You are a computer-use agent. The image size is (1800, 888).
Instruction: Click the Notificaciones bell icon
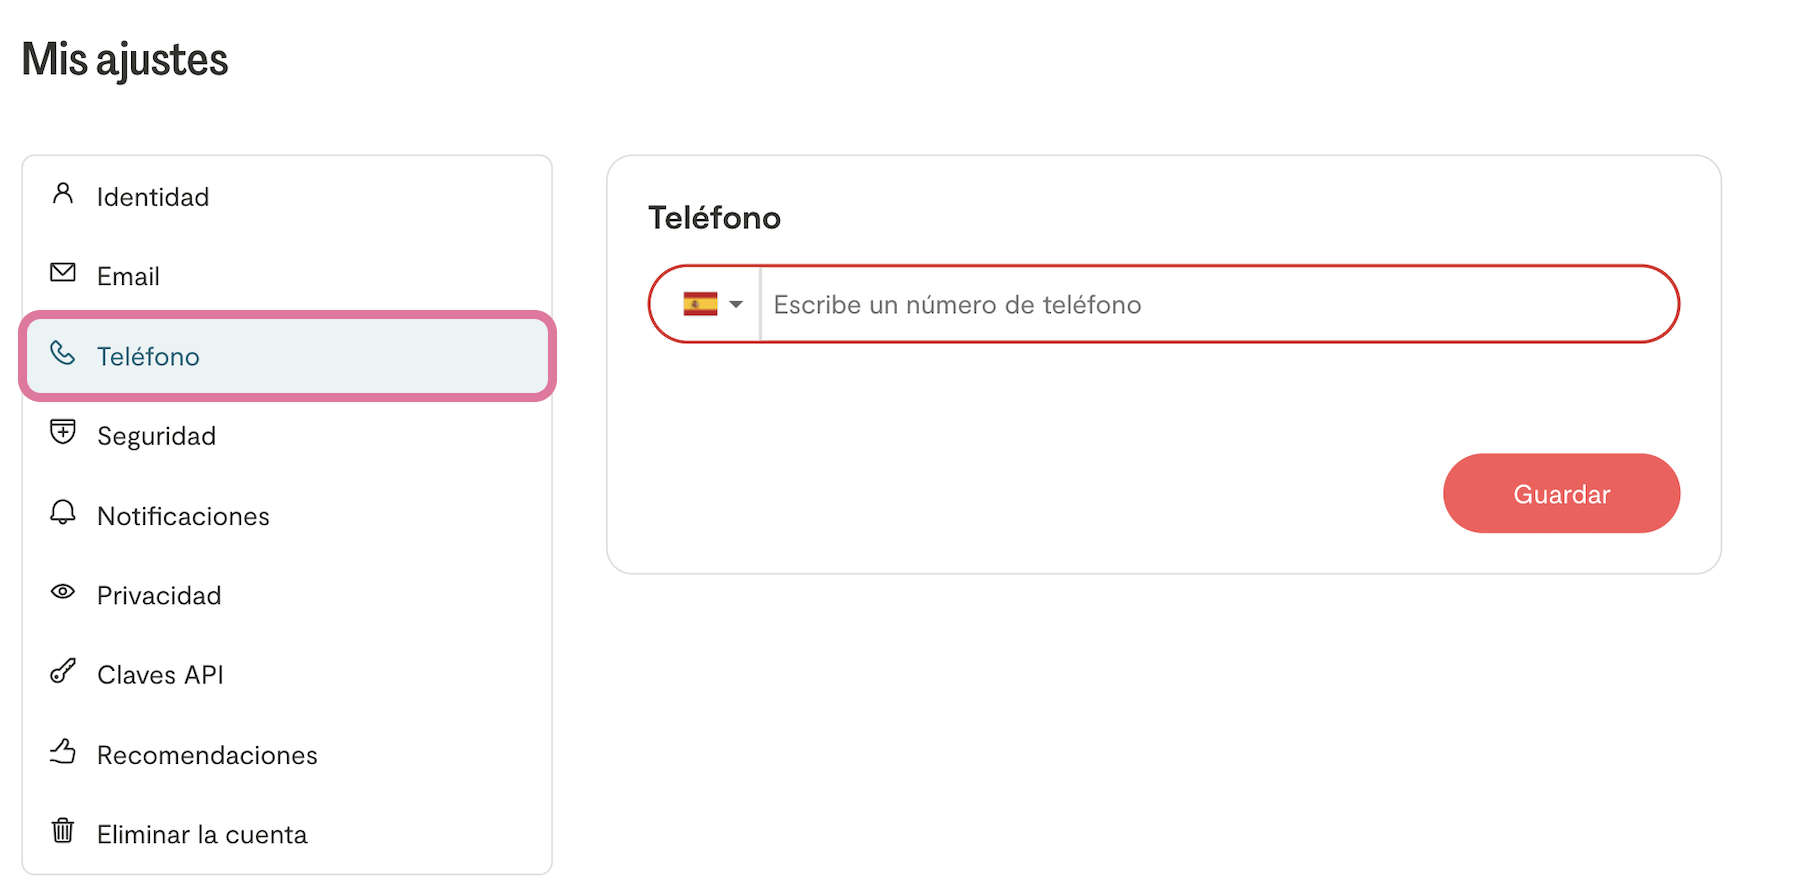(x=63, y=512)
